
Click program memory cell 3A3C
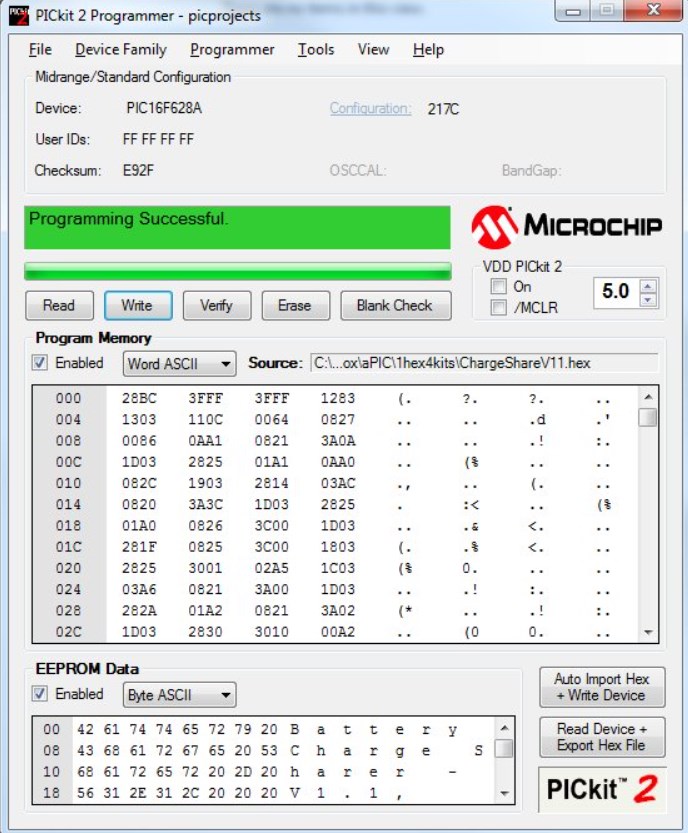[206, 505]
